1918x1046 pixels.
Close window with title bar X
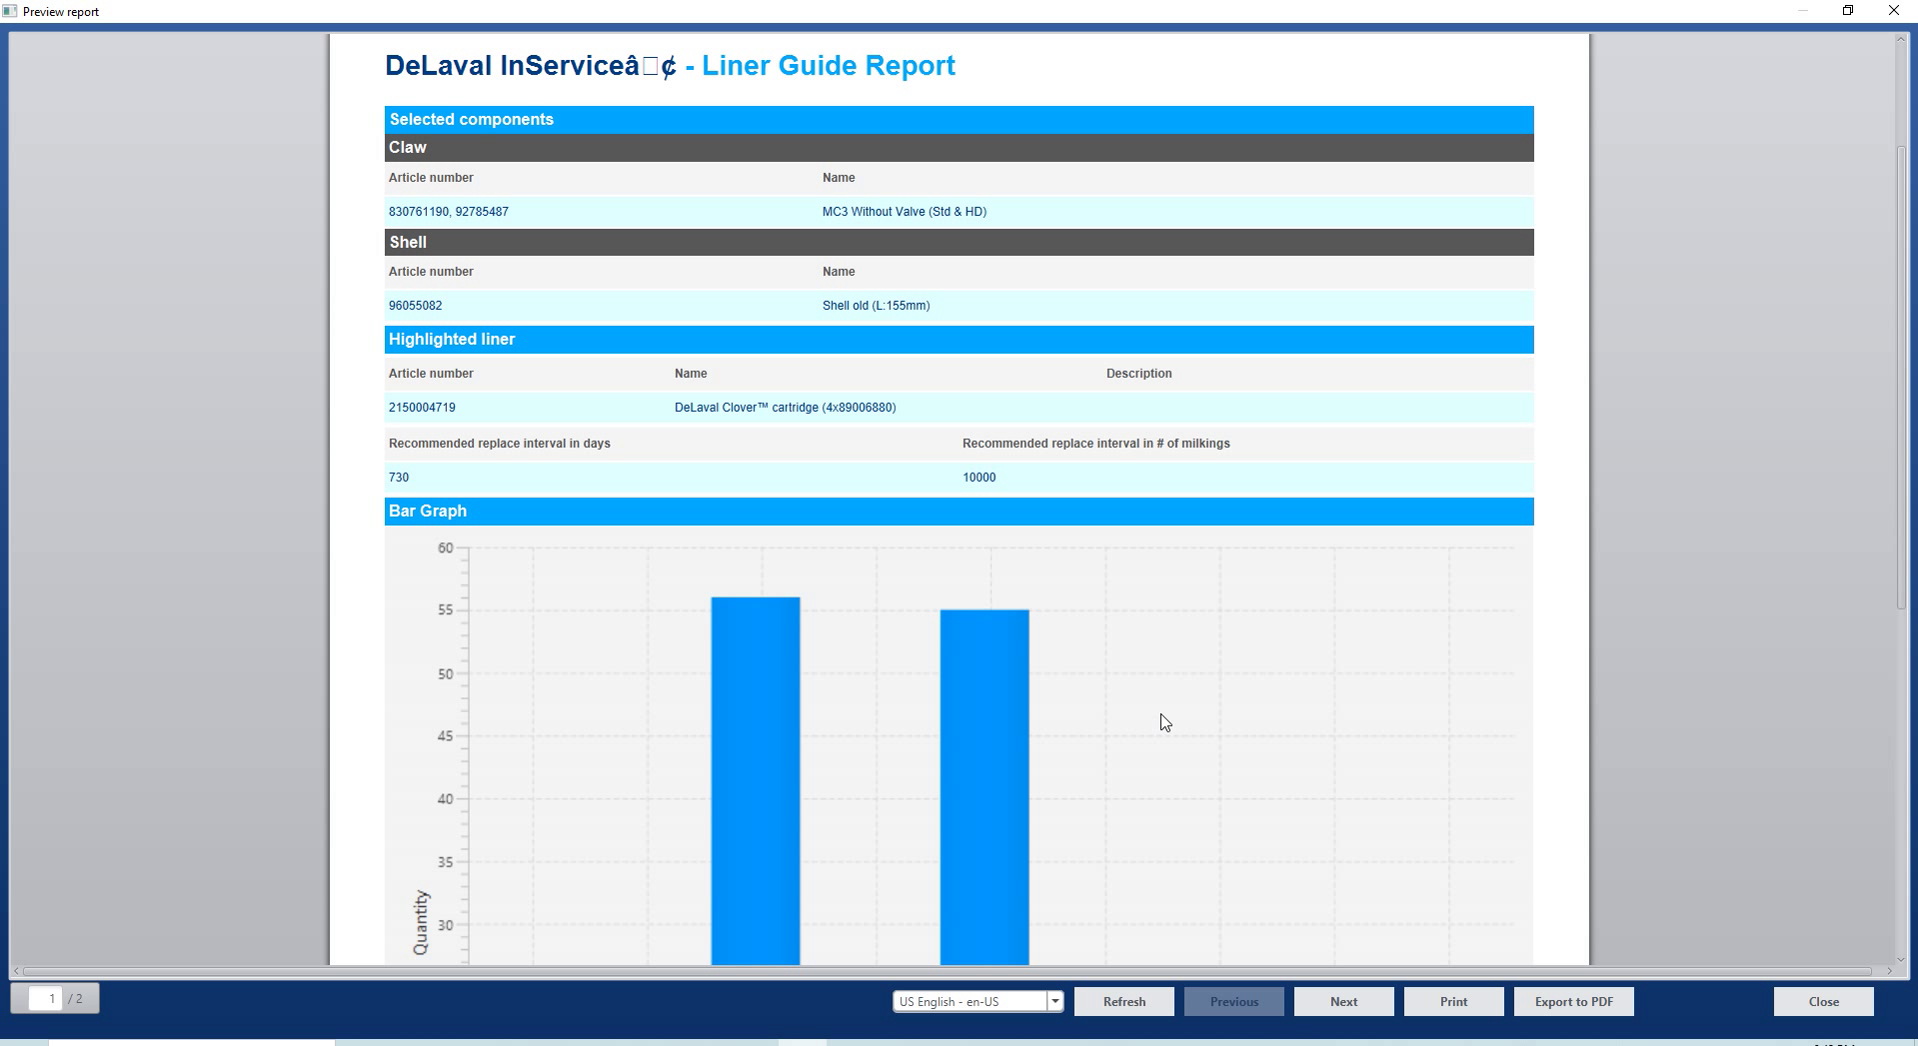click(x=1893, y=11)
